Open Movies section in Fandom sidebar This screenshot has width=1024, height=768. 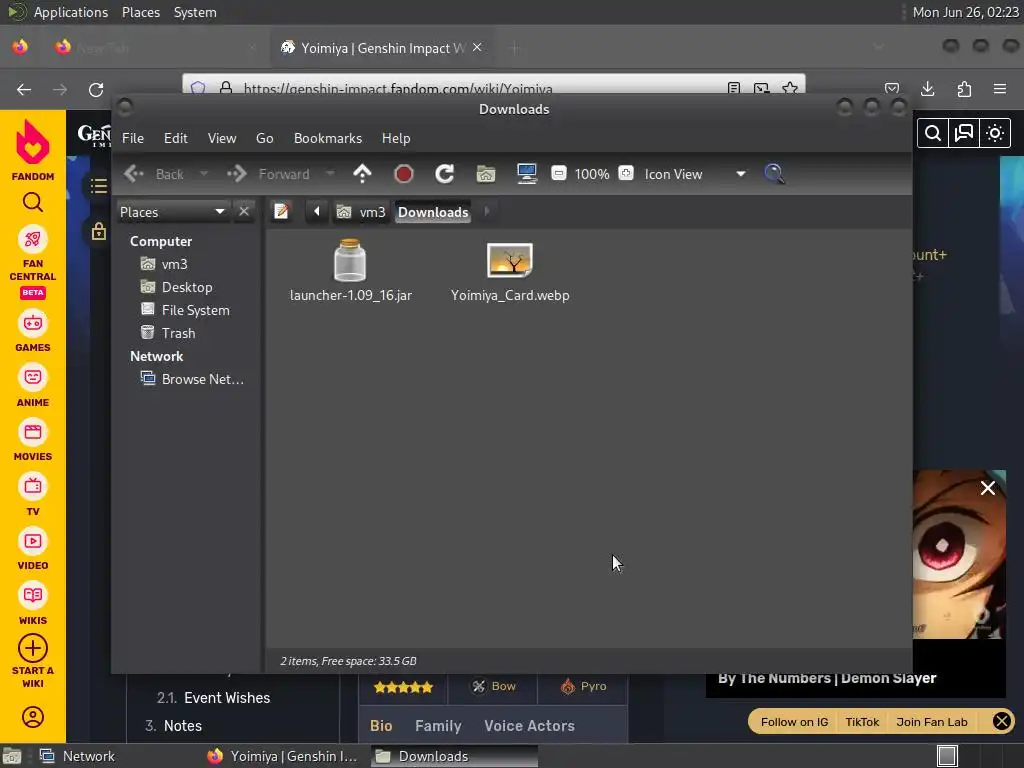[33, 441]
